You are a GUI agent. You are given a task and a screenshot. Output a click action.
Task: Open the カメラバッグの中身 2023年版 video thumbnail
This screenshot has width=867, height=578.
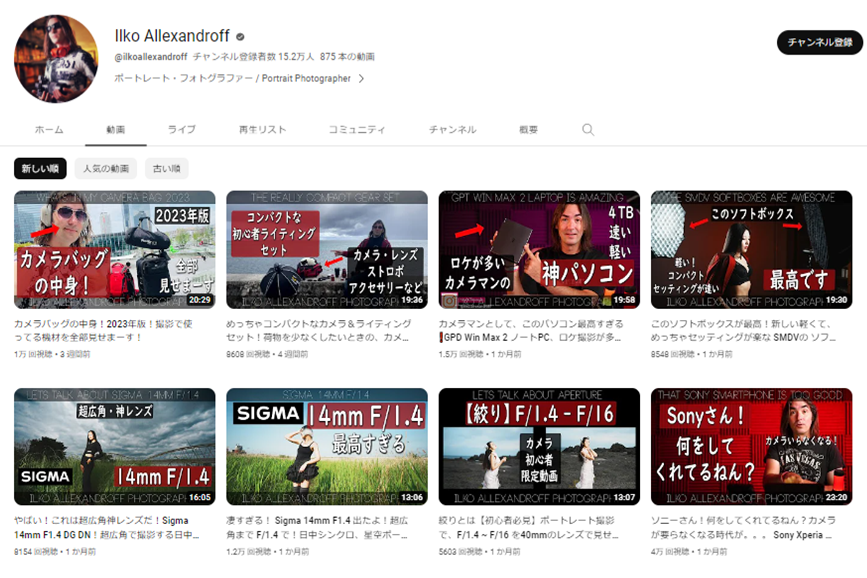[x=114, y=248]
